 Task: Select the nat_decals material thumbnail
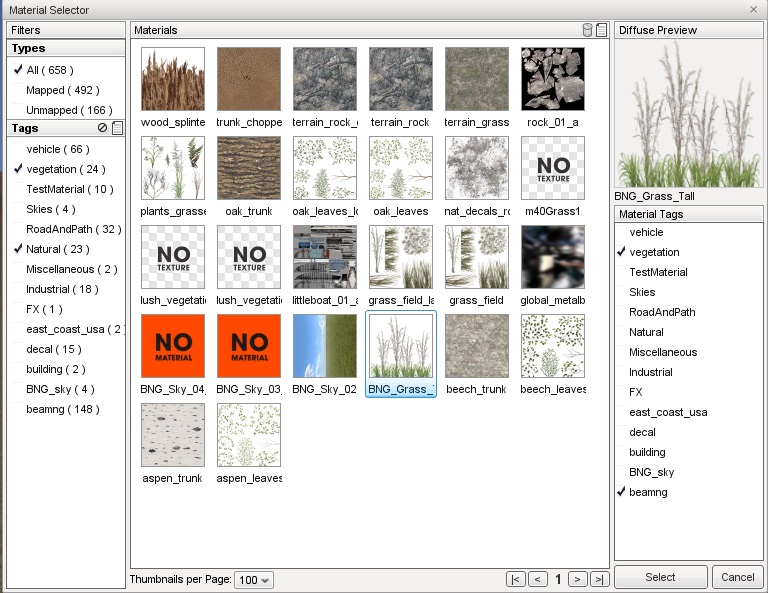click(477, 168)
